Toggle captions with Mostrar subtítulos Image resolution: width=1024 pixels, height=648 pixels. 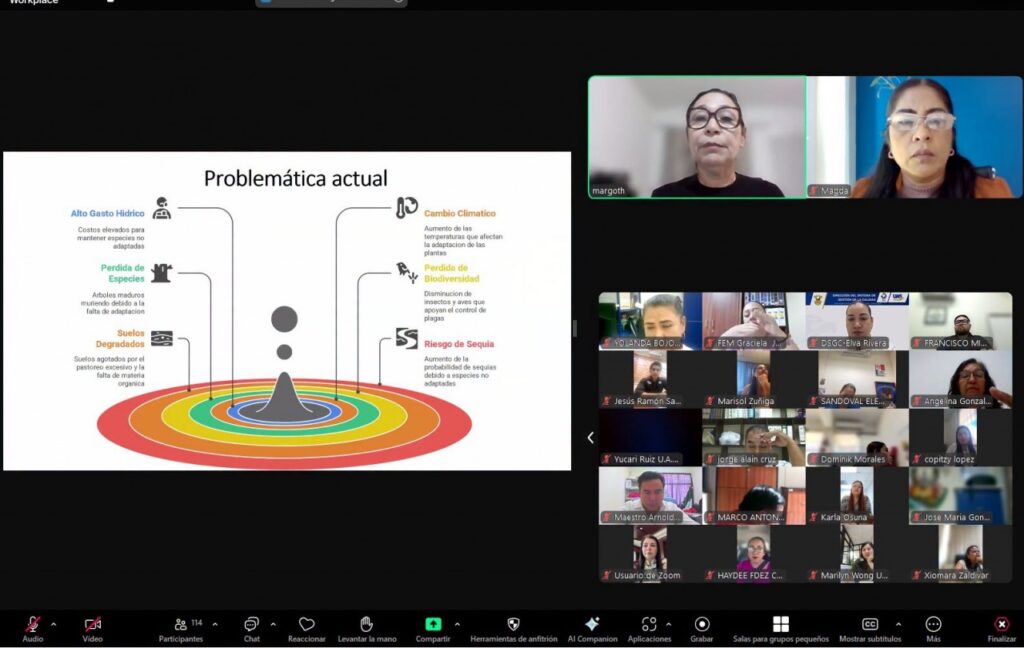(x=870, y=630)
